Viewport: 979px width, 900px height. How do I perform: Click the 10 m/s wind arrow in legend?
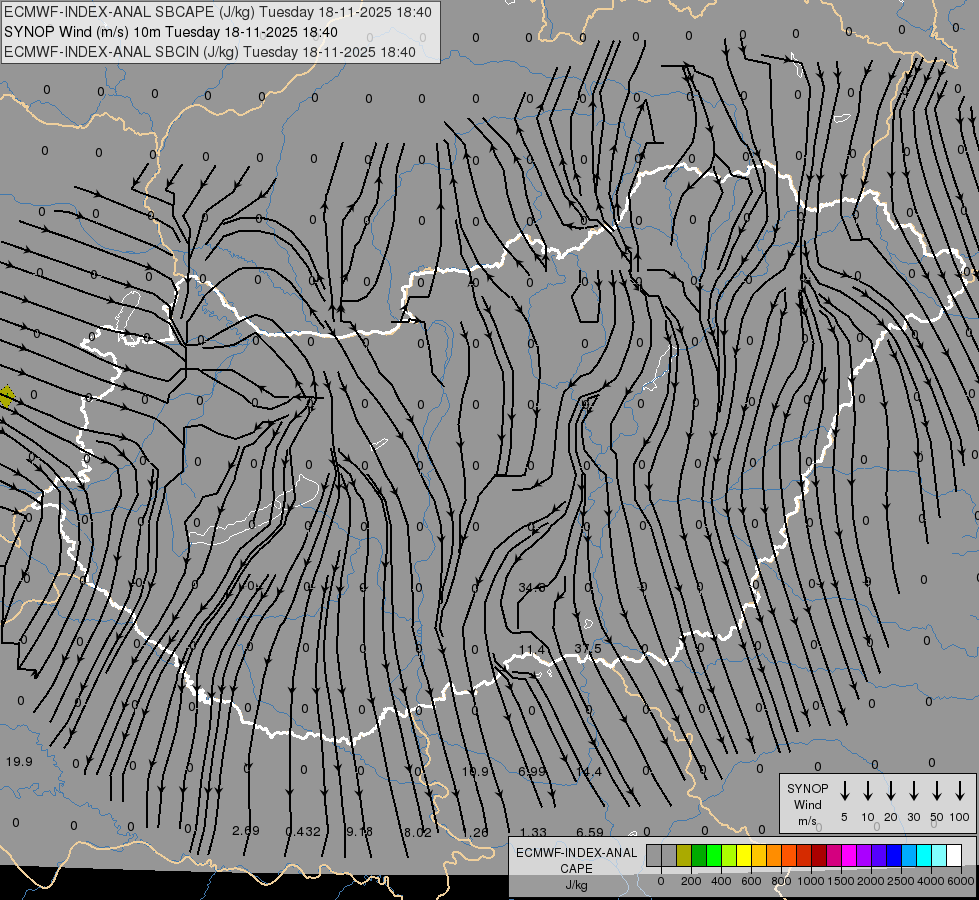point(868,791)
